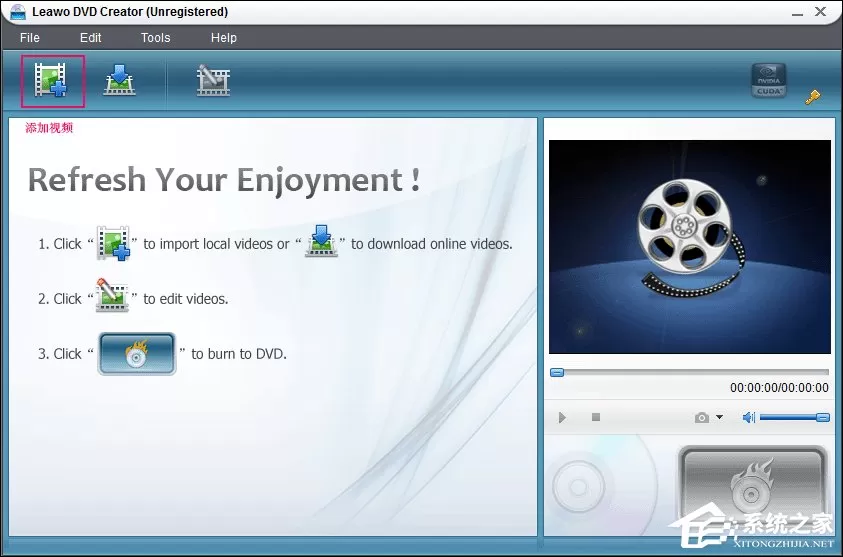Open the download online videos toolbar icon
This screenshot has height=557, width=843.
pos(119,80)
